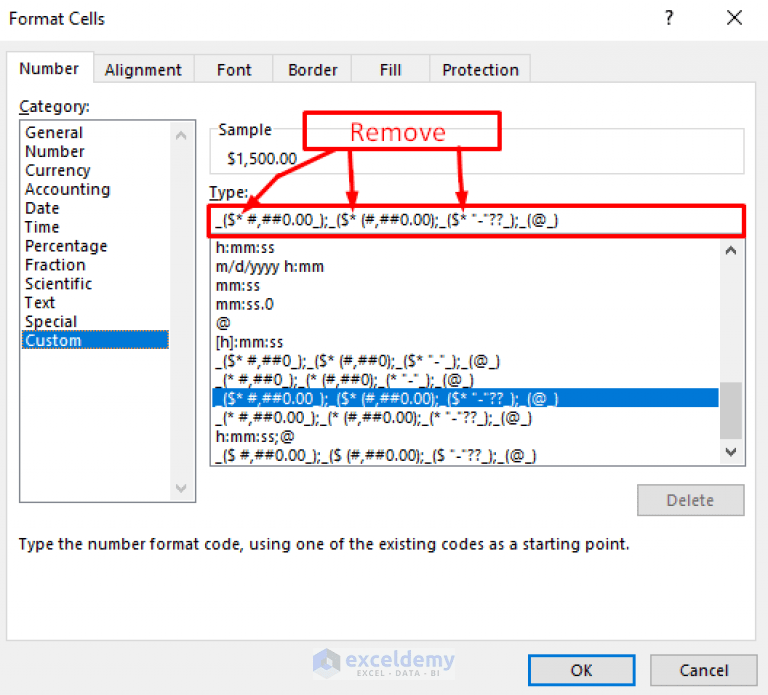
Task: Select the _(* #,##0.00_) format row
Action: tap(465, 418)
